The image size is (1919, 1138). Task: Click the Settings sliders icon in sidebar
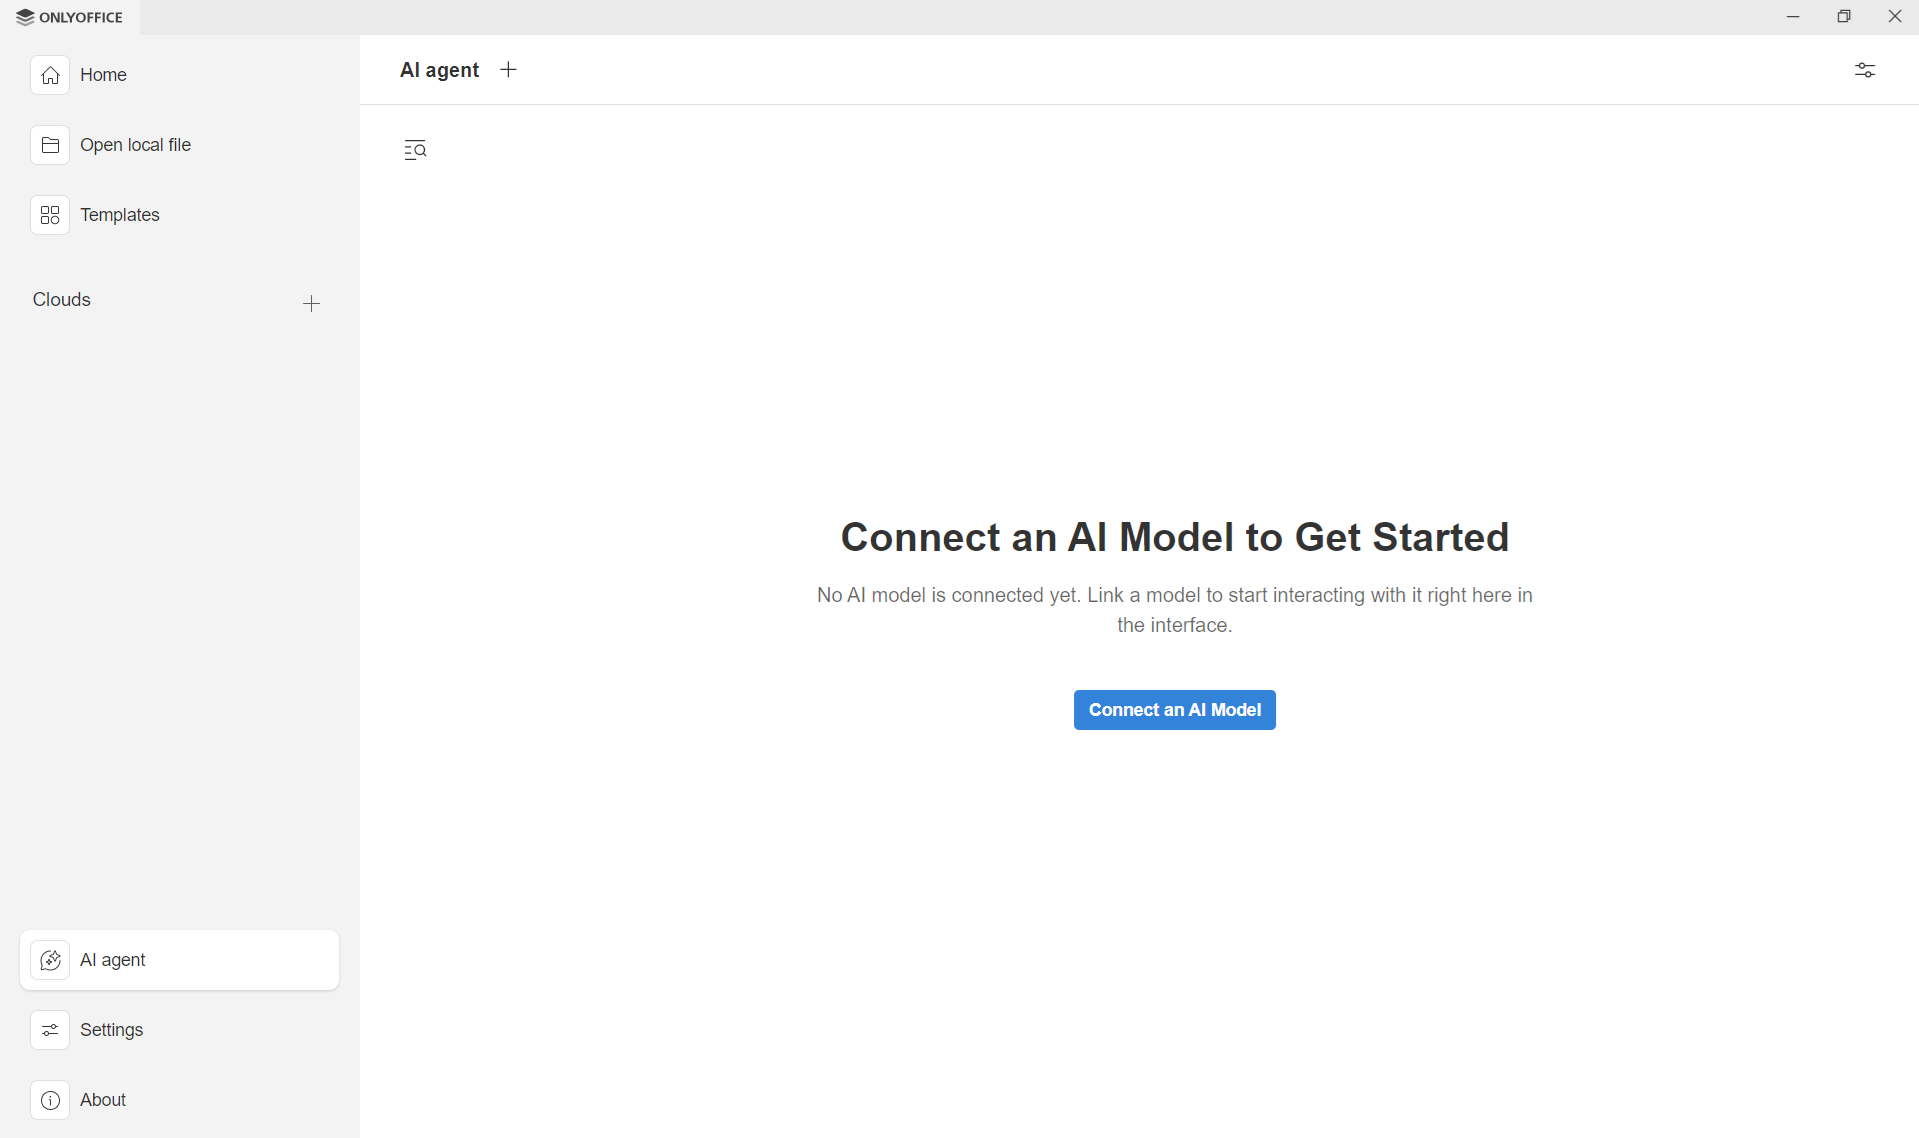(50, 1030)
